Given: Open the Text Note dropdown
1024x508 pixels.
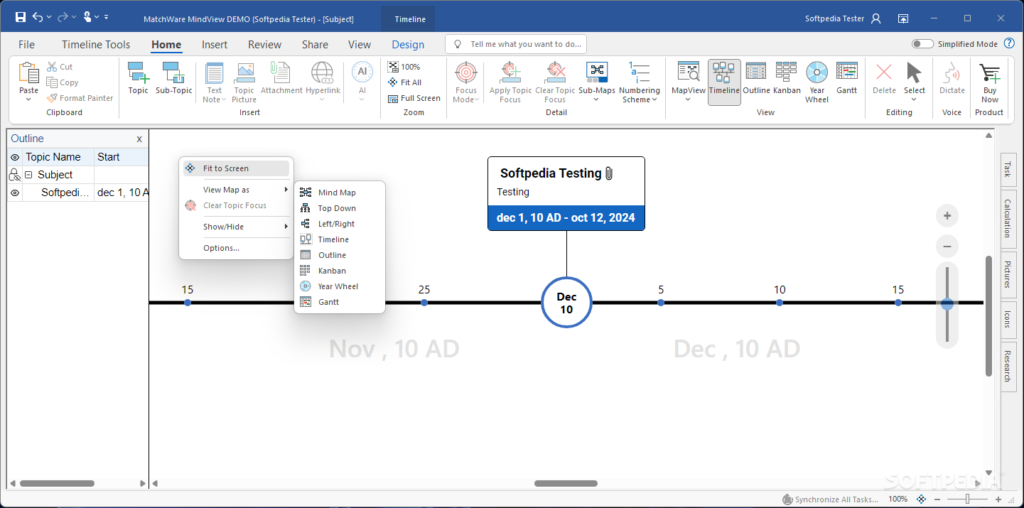Looking at the screenshot, I should click(224, 100).
